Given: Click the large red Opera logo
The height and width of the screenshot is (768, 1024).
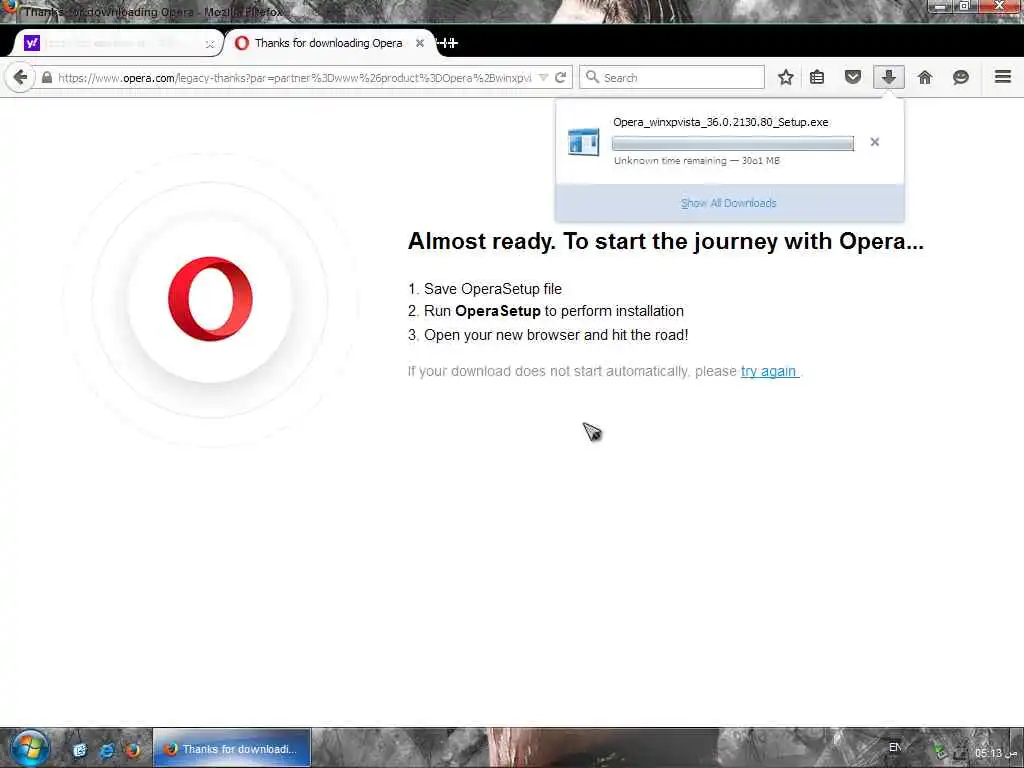Looking at the screenshot, I should 210,299.
